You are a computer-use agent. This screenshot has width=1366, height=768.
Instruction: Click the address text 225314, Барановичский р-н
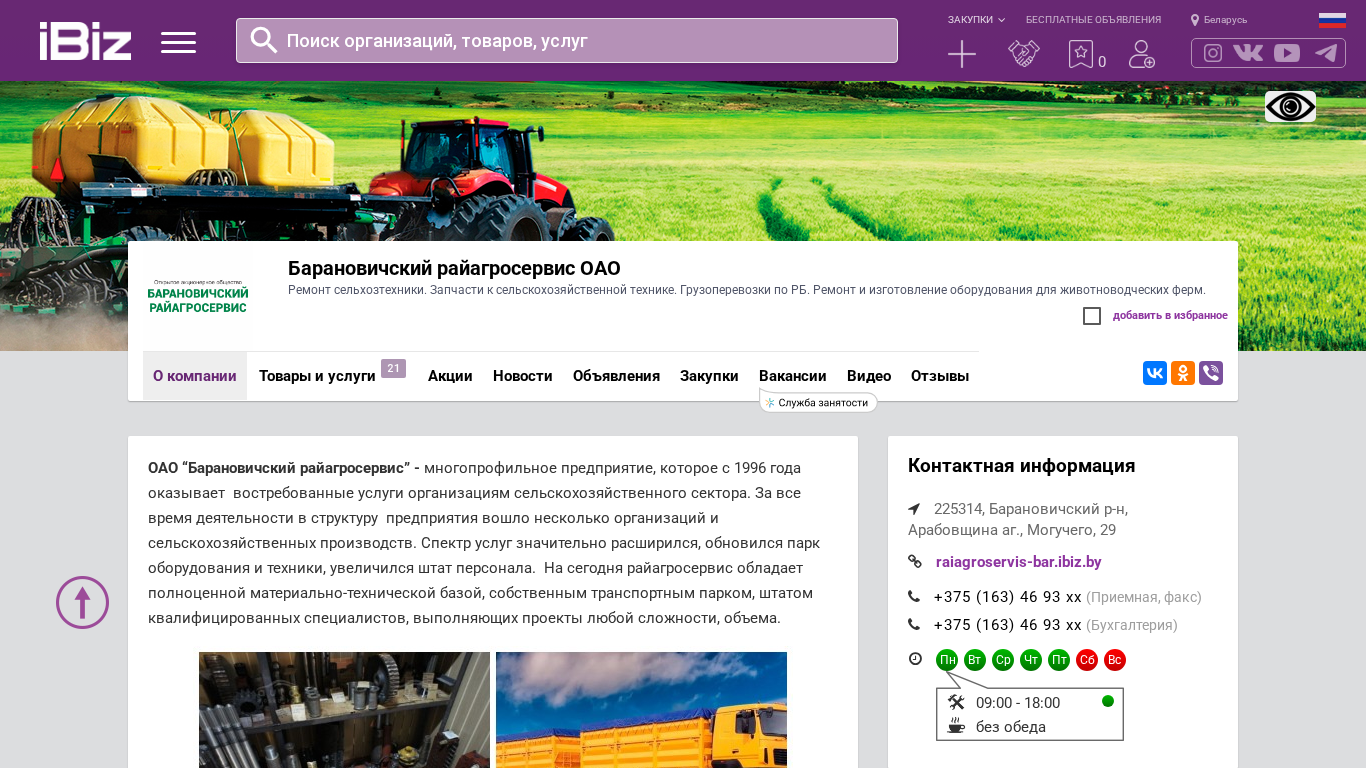[1031, 509]
